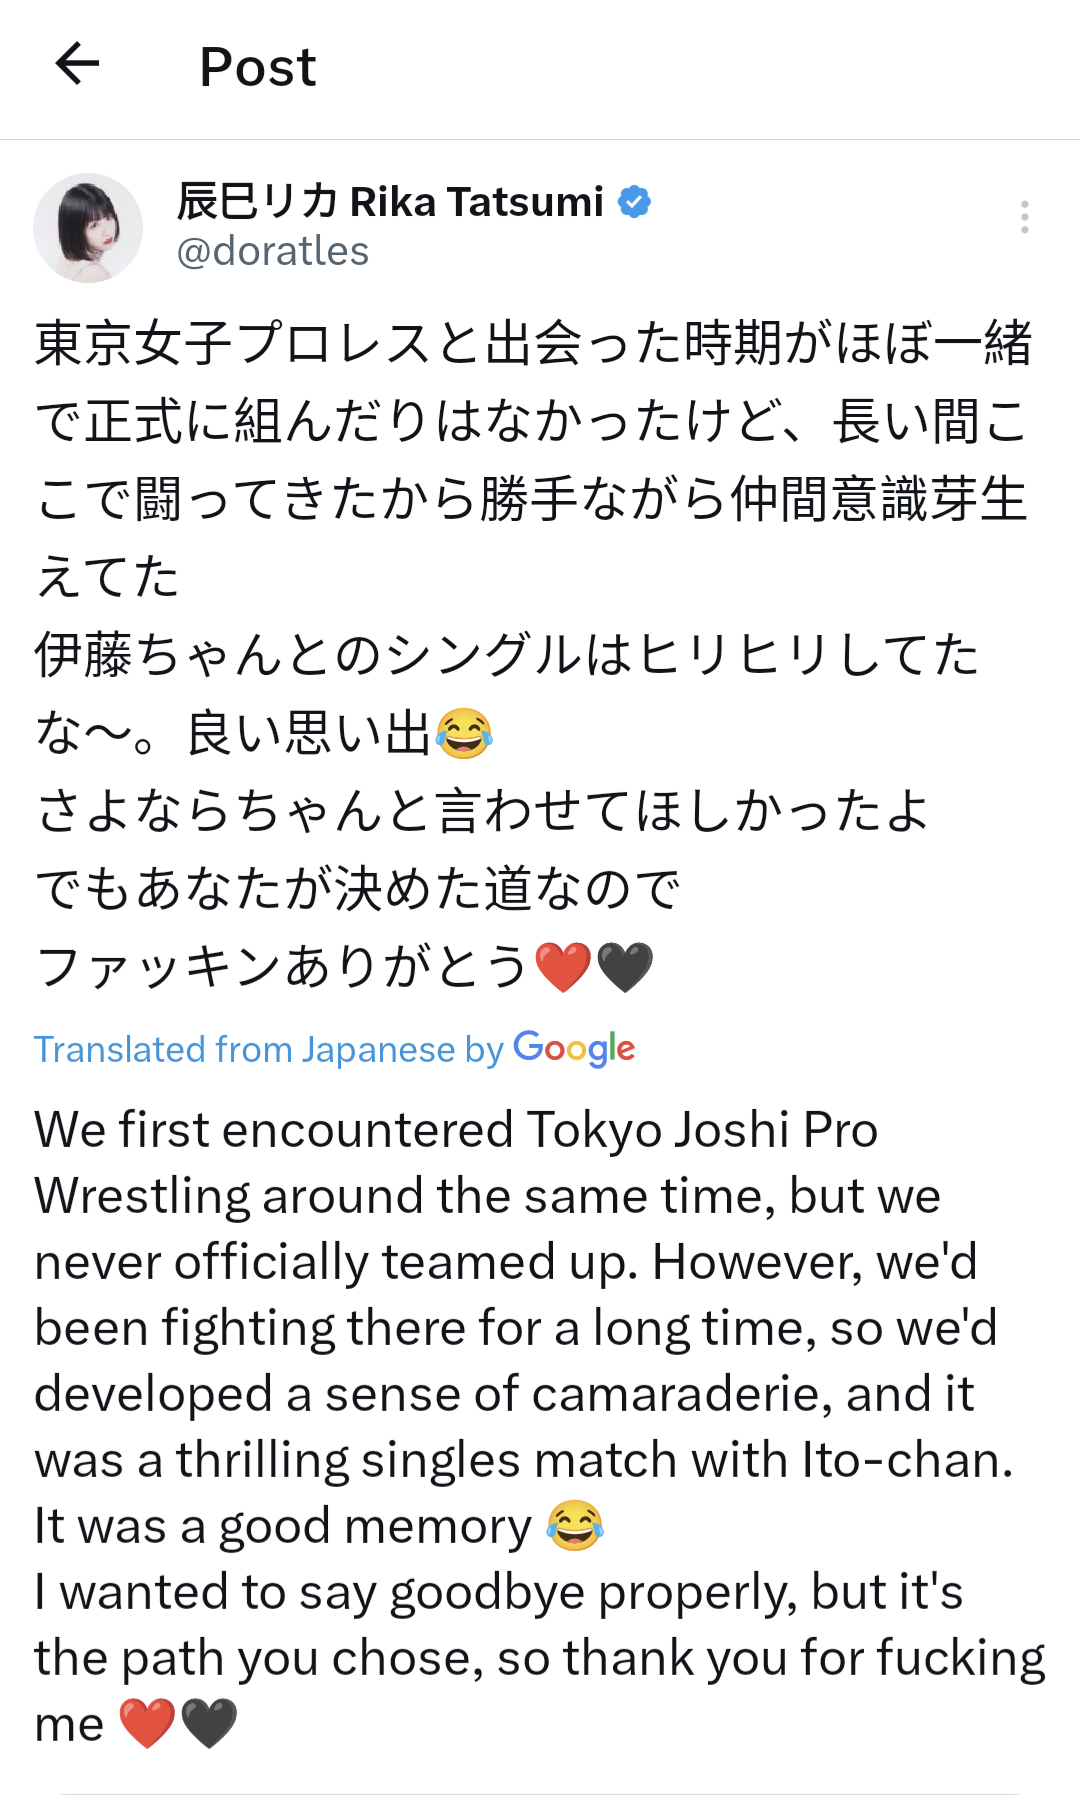Tap the Post header title
Screen dimensions: 1080x1795
pos(258,67)
